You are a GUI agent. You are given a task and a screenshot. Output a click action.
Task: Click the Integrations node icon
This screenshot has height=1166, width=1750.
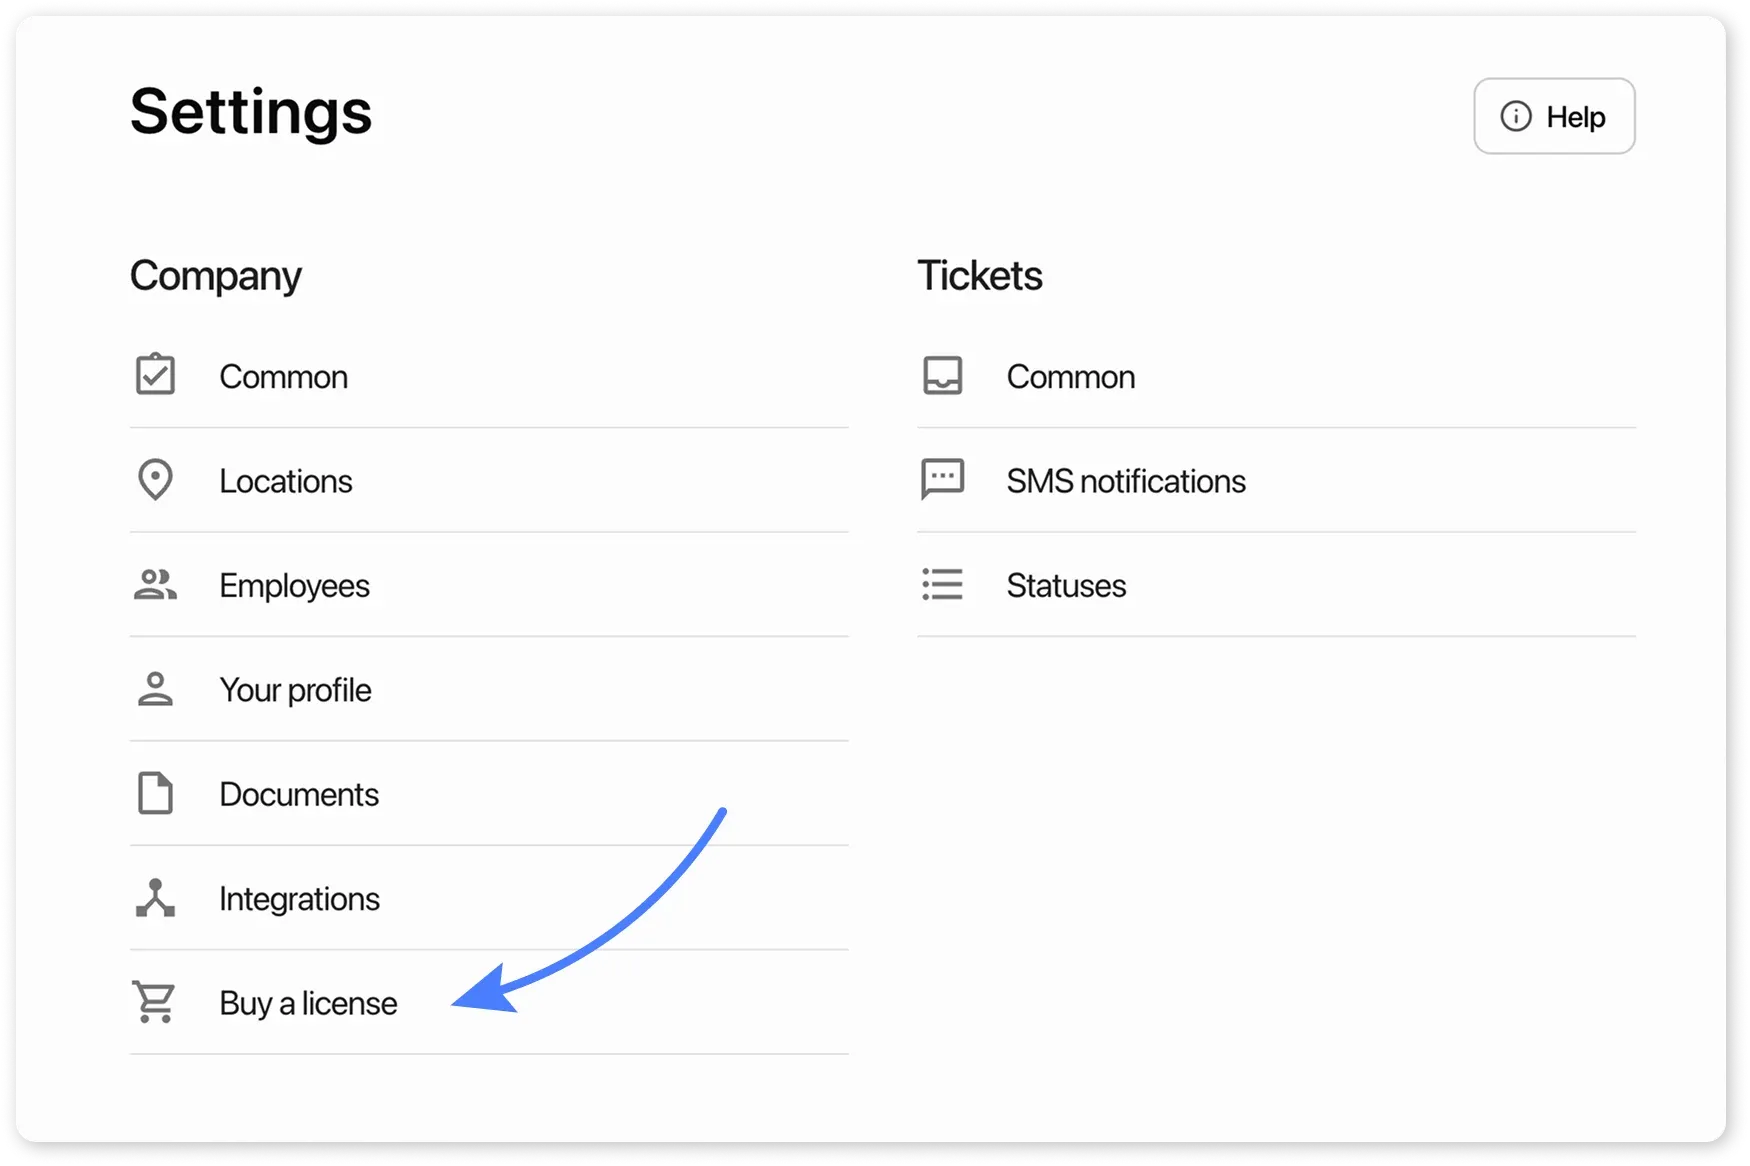[155, 898]
